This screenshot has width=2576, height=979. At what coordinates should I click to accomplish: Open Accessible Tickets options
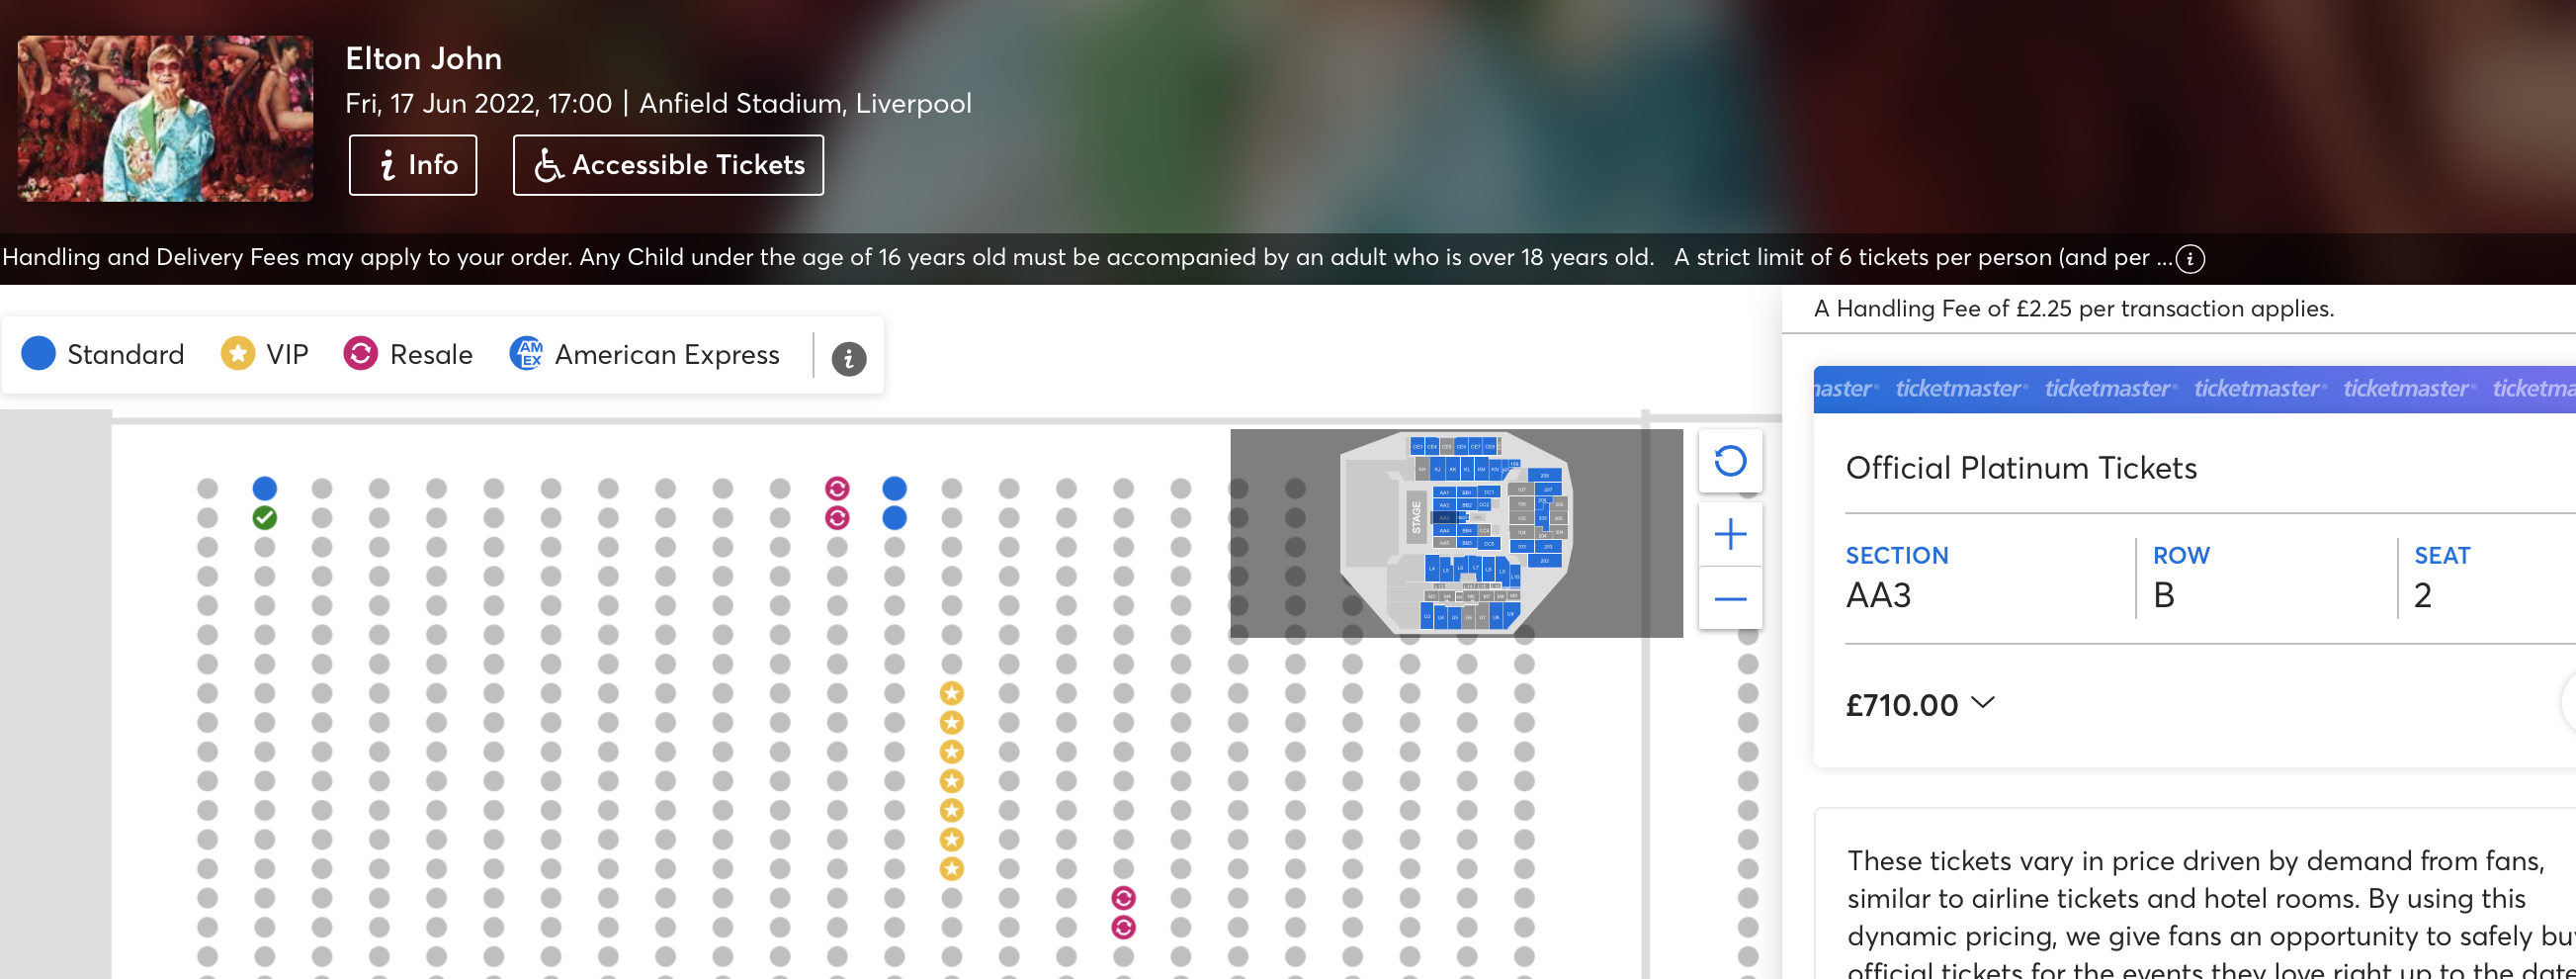668,165
